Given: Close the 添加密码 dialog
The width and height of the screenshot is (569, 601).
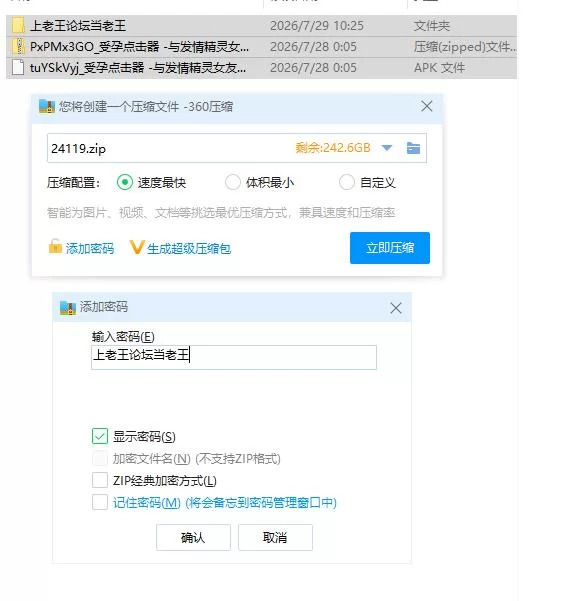Looking at the screenshot, I should pos(396,308).
